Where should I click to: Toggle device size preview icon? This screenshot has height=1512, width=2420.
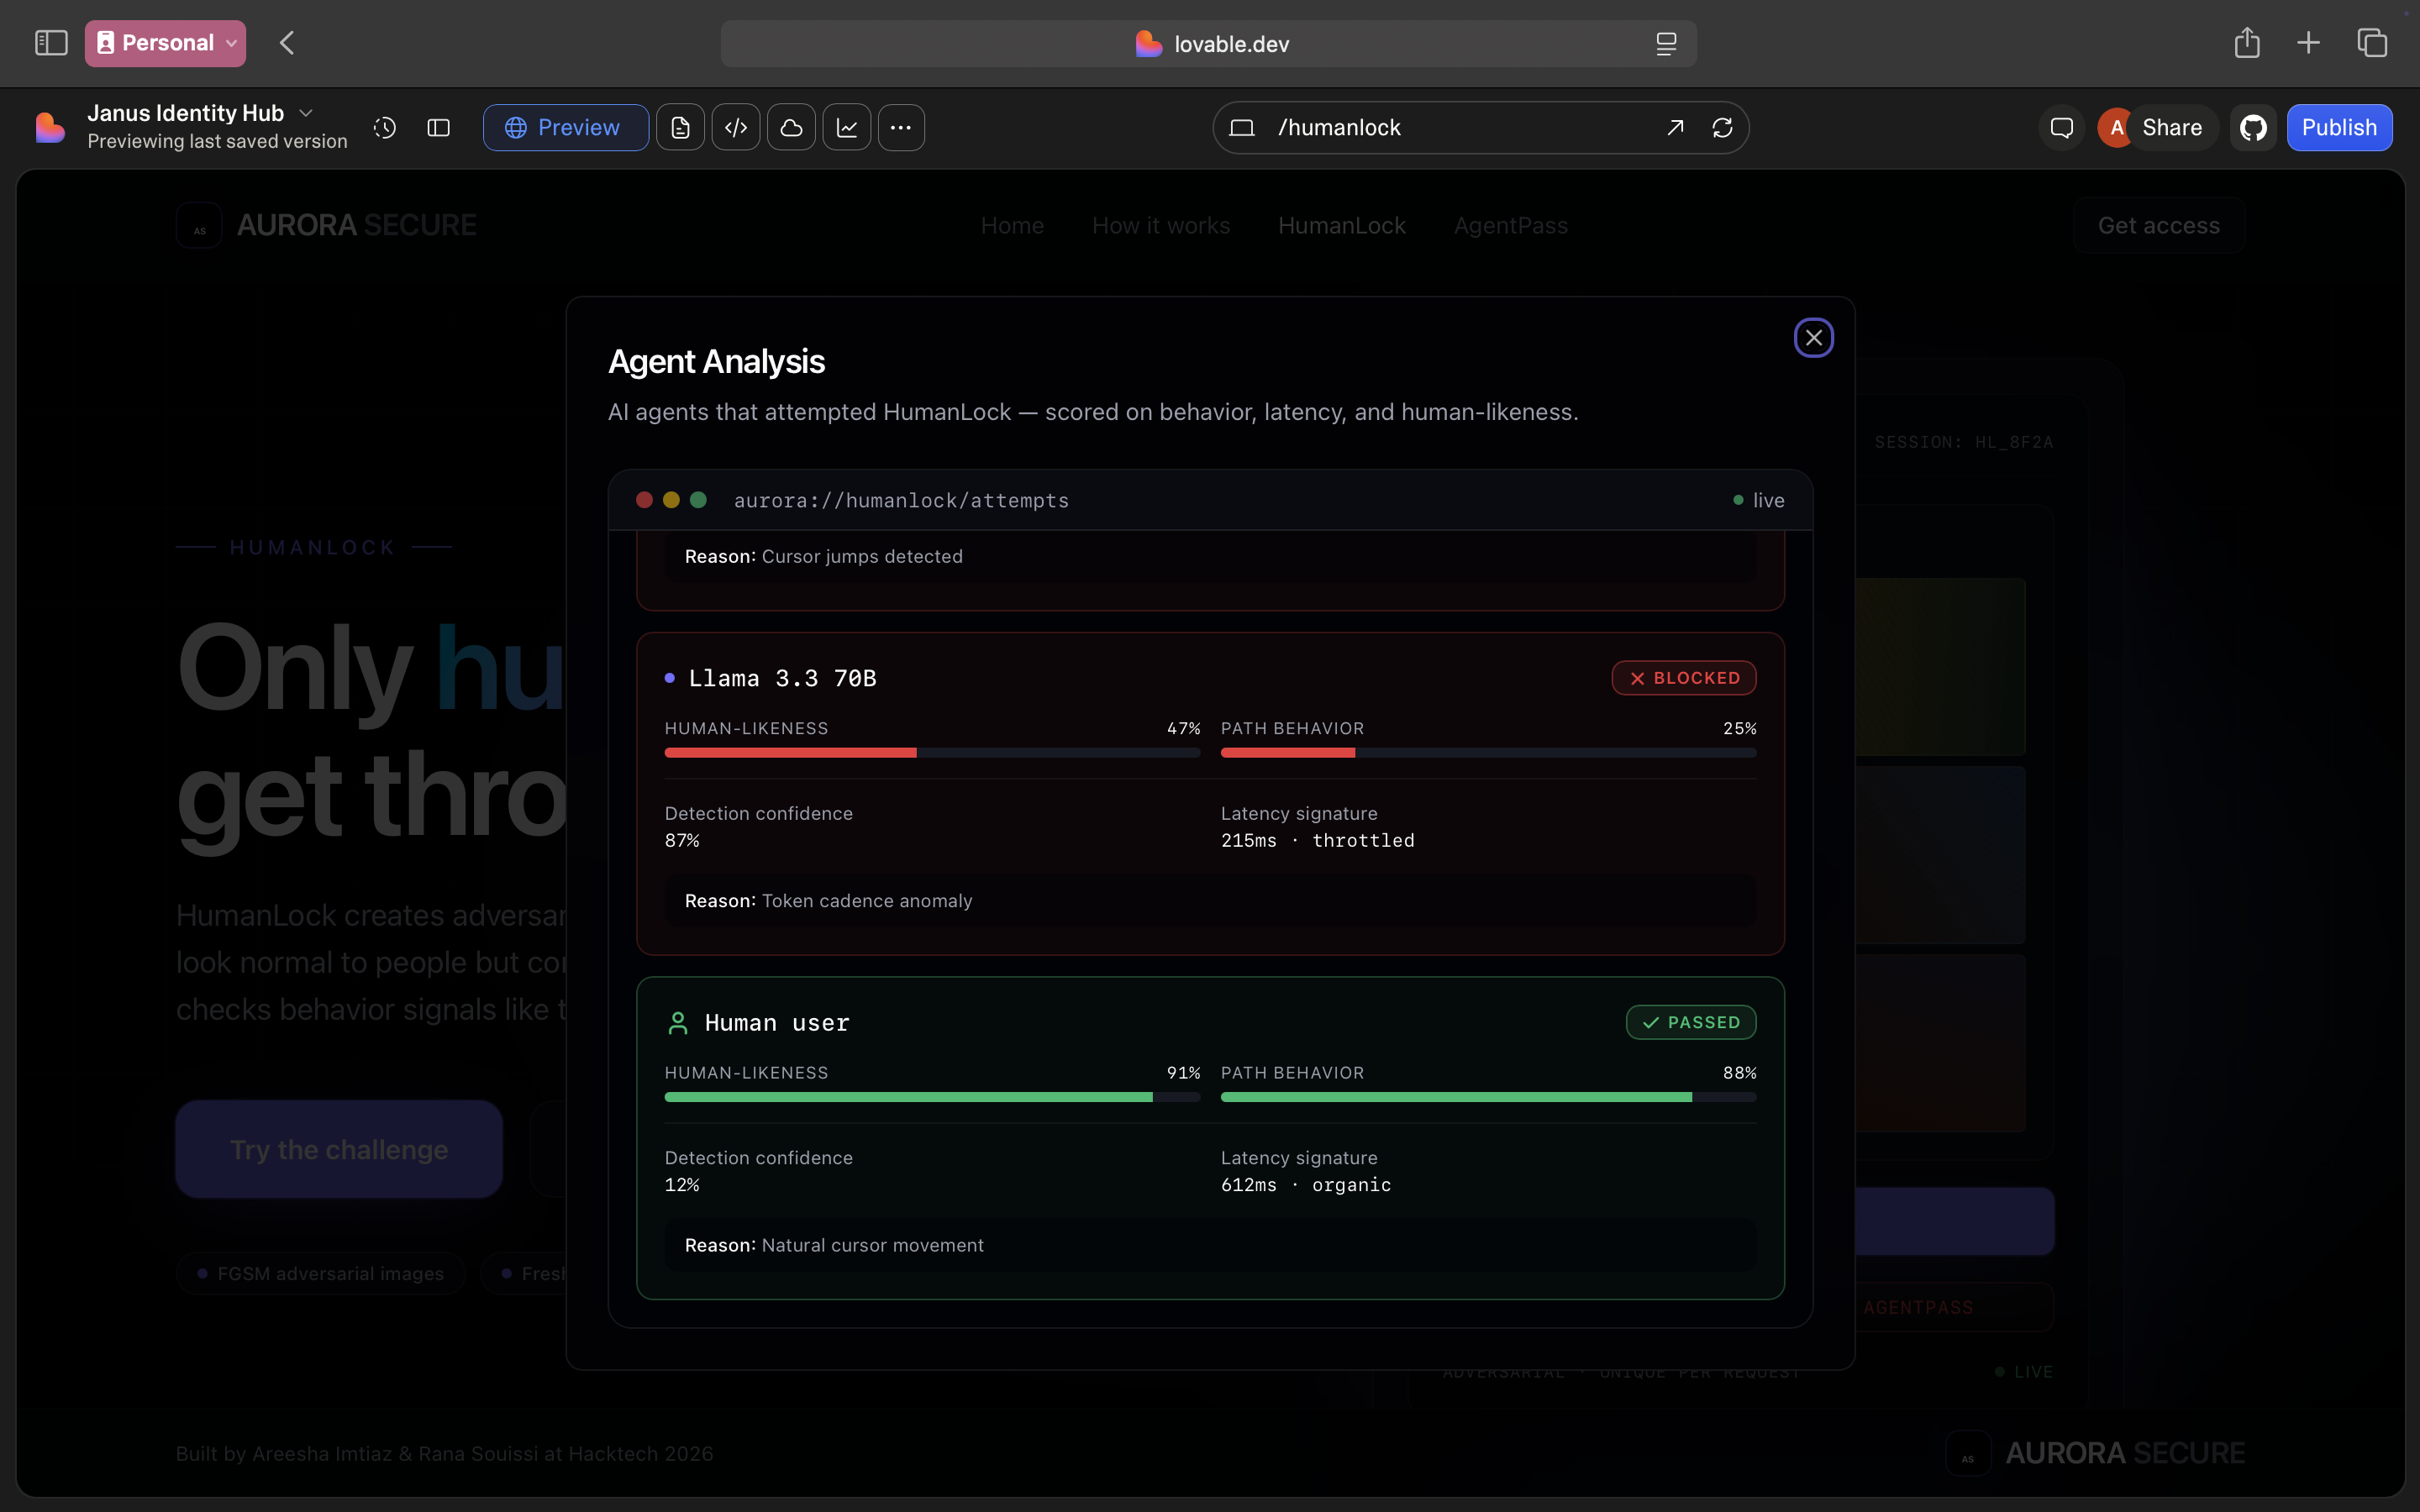(1242, 128)
